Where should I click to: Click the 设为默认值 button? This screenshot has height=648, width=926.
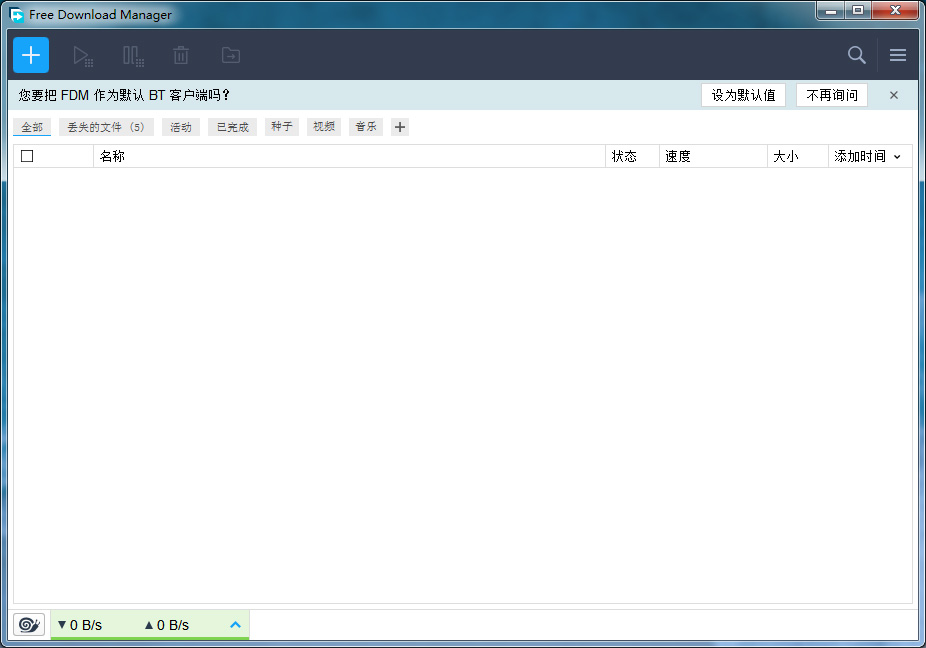click(744, 95)
